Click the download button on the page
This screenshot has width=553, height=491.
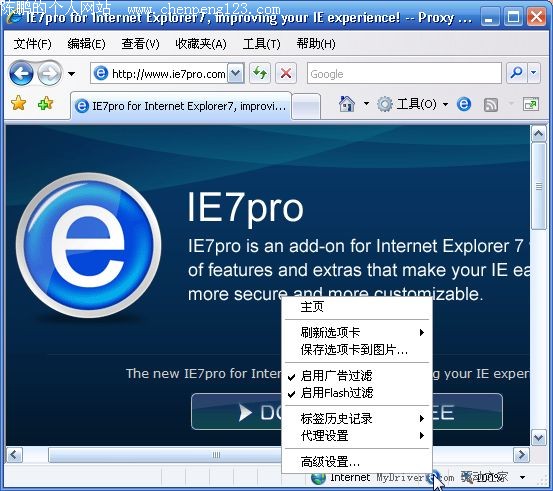point(347,412)
